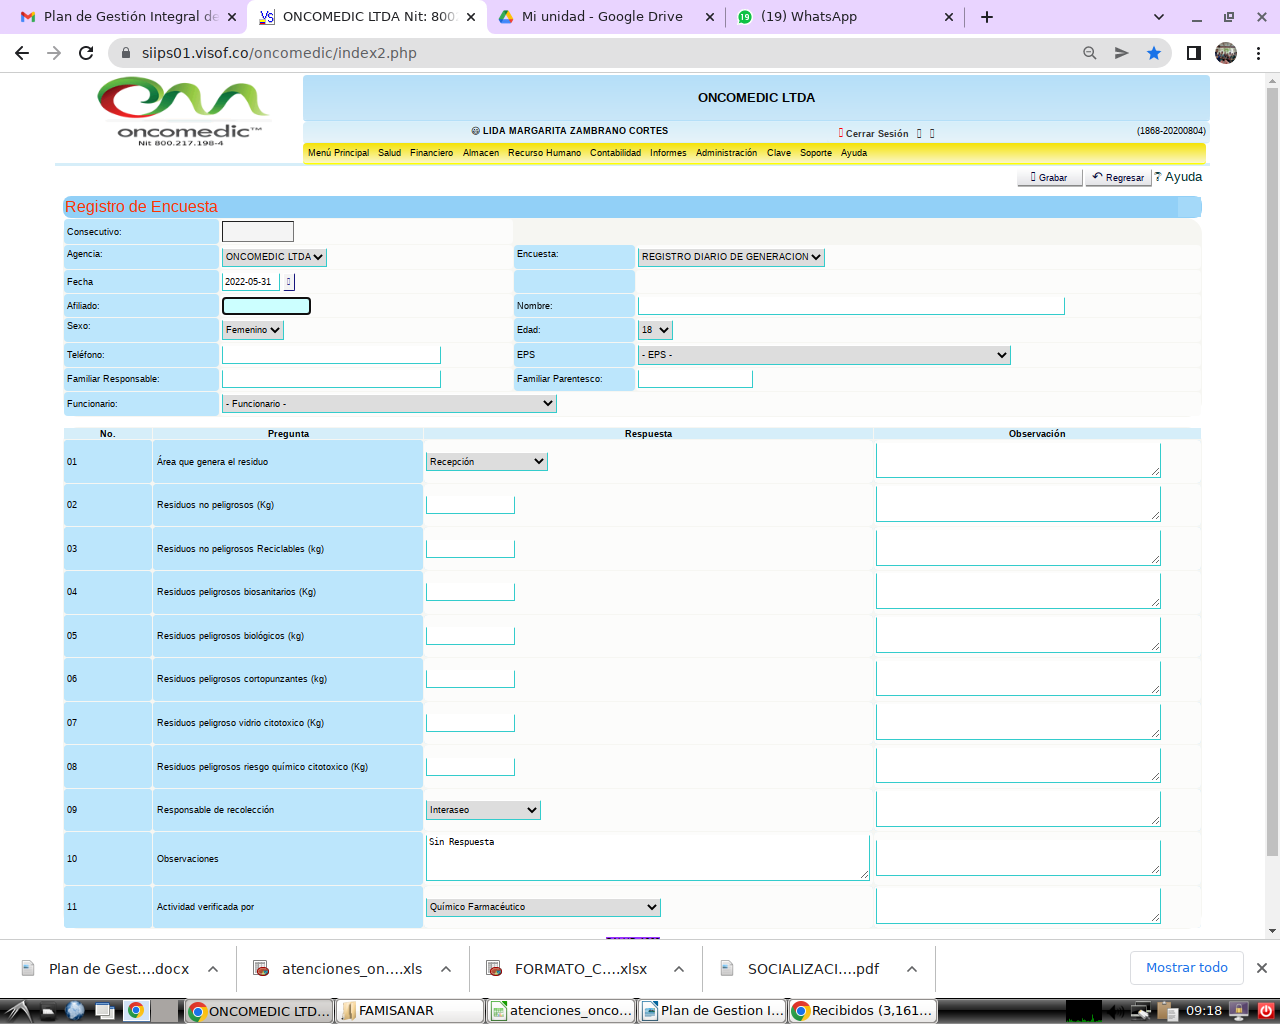Expand the EPS dropdown
Screen dimensions: 1280x1024
(x=824, y=355)
